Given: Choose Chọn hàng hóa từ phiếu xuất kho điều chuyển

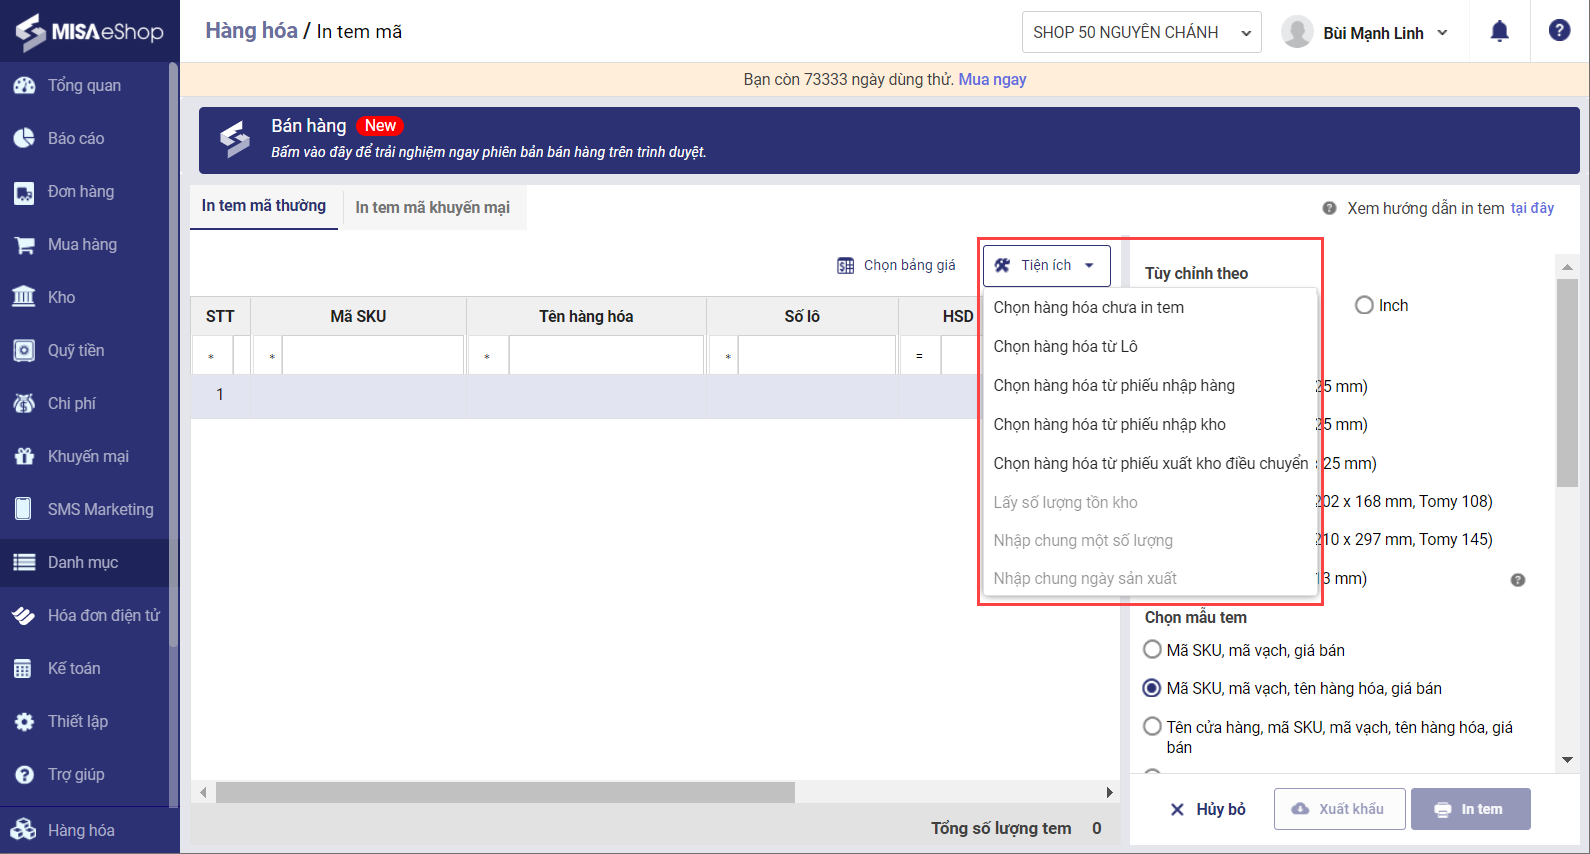Looking at the screenshot, I should pyautogui.click(x=1150, y=464).
